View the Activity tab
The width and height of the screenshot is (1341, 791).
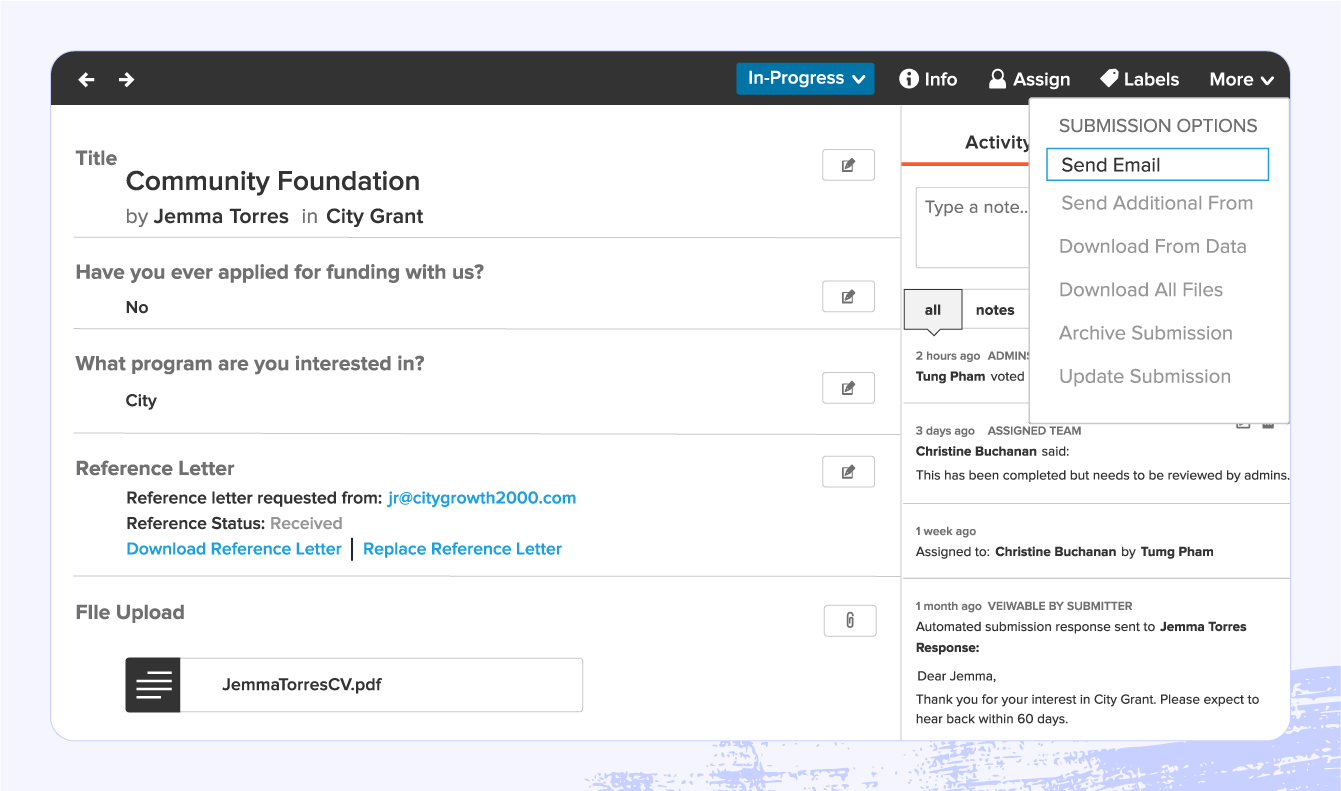tap(997, 142)
